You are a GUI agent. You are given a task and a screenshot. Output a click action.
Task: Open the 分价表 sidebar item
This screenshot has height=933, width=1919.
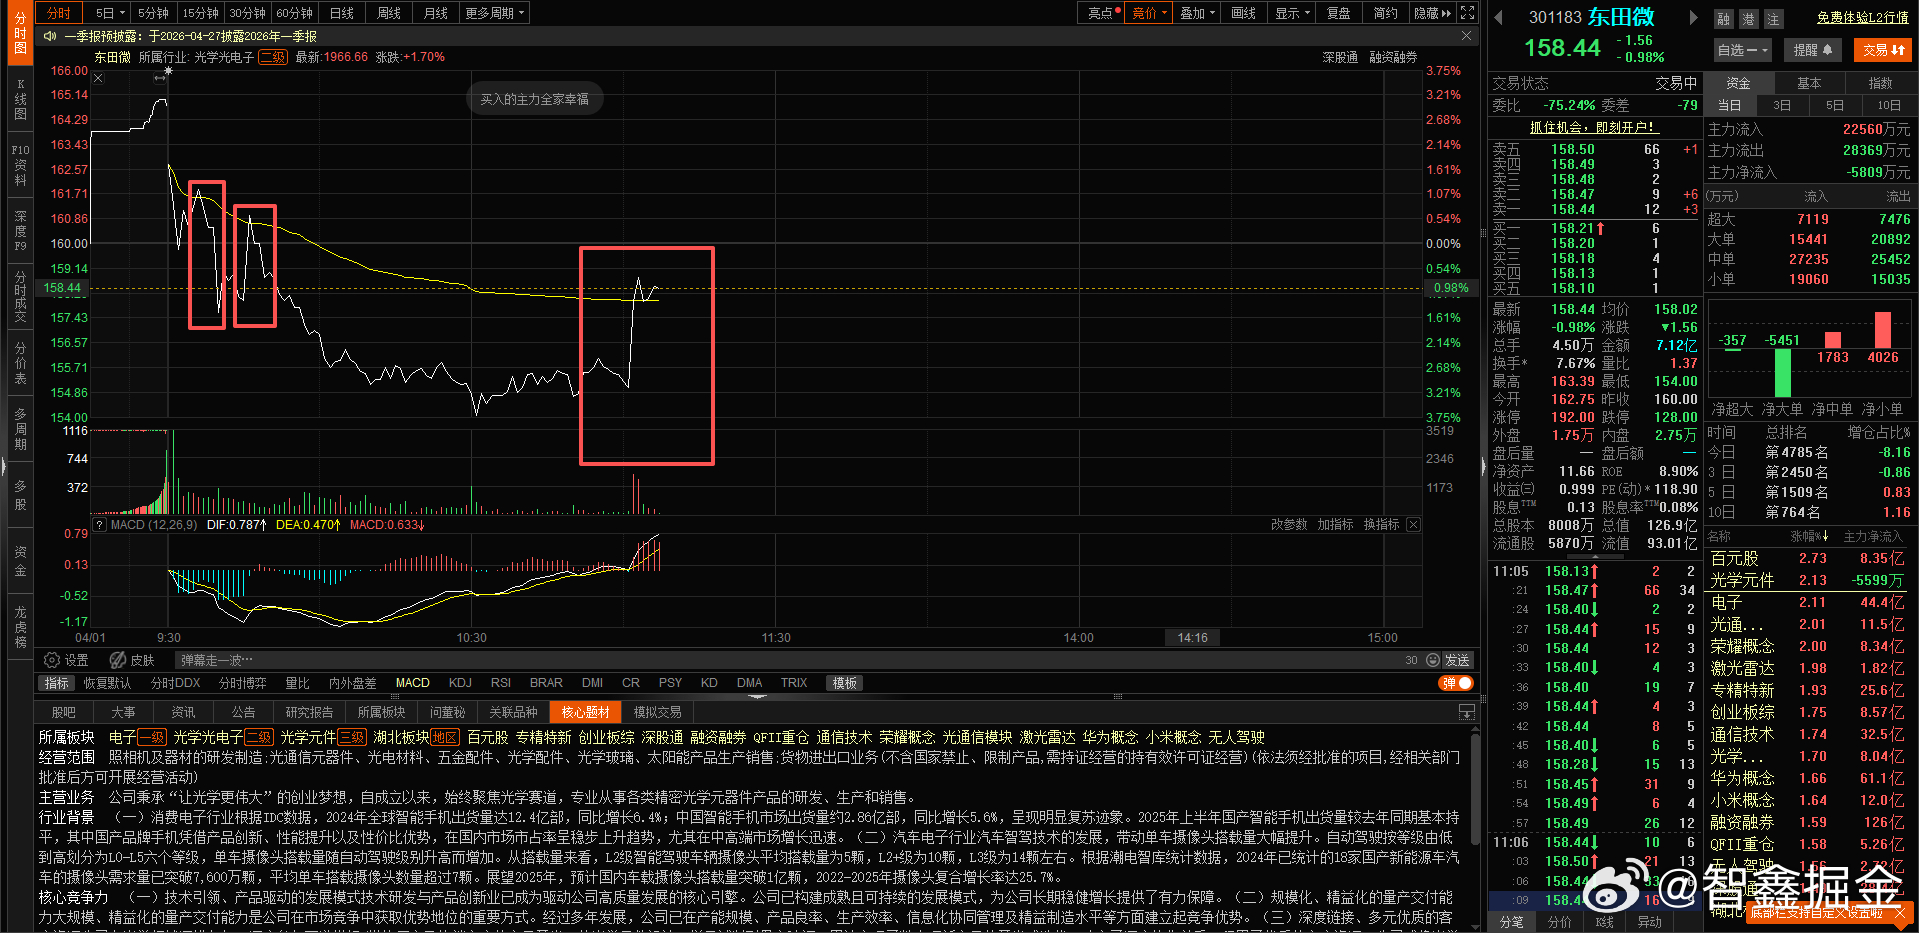[20, 363]
